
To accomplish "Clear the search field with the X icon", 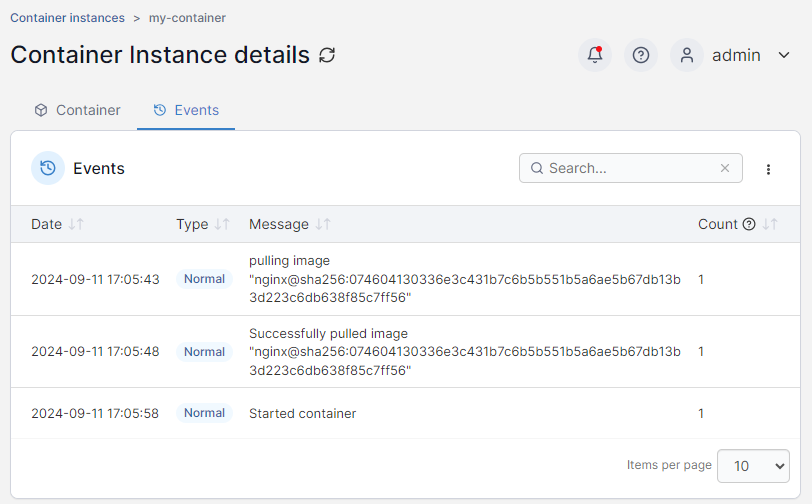I will click(725, 168).
